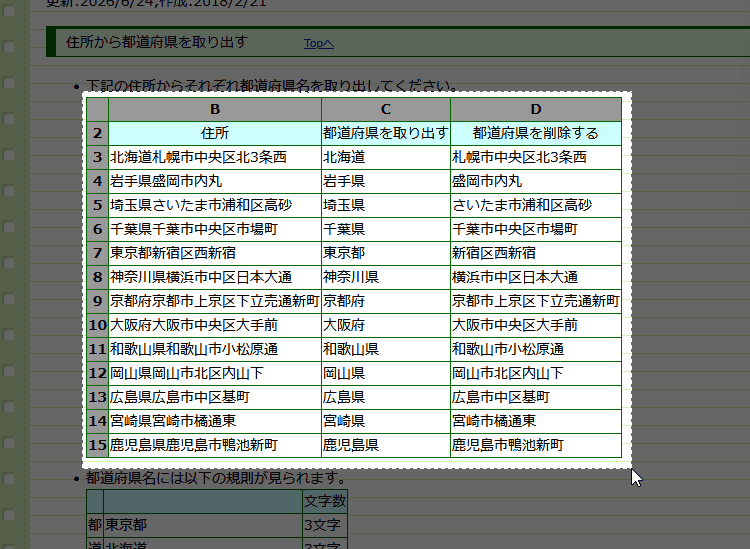Click 岩手県 in column C
This screenshot has height=549, width=750.
coord(386,181)
